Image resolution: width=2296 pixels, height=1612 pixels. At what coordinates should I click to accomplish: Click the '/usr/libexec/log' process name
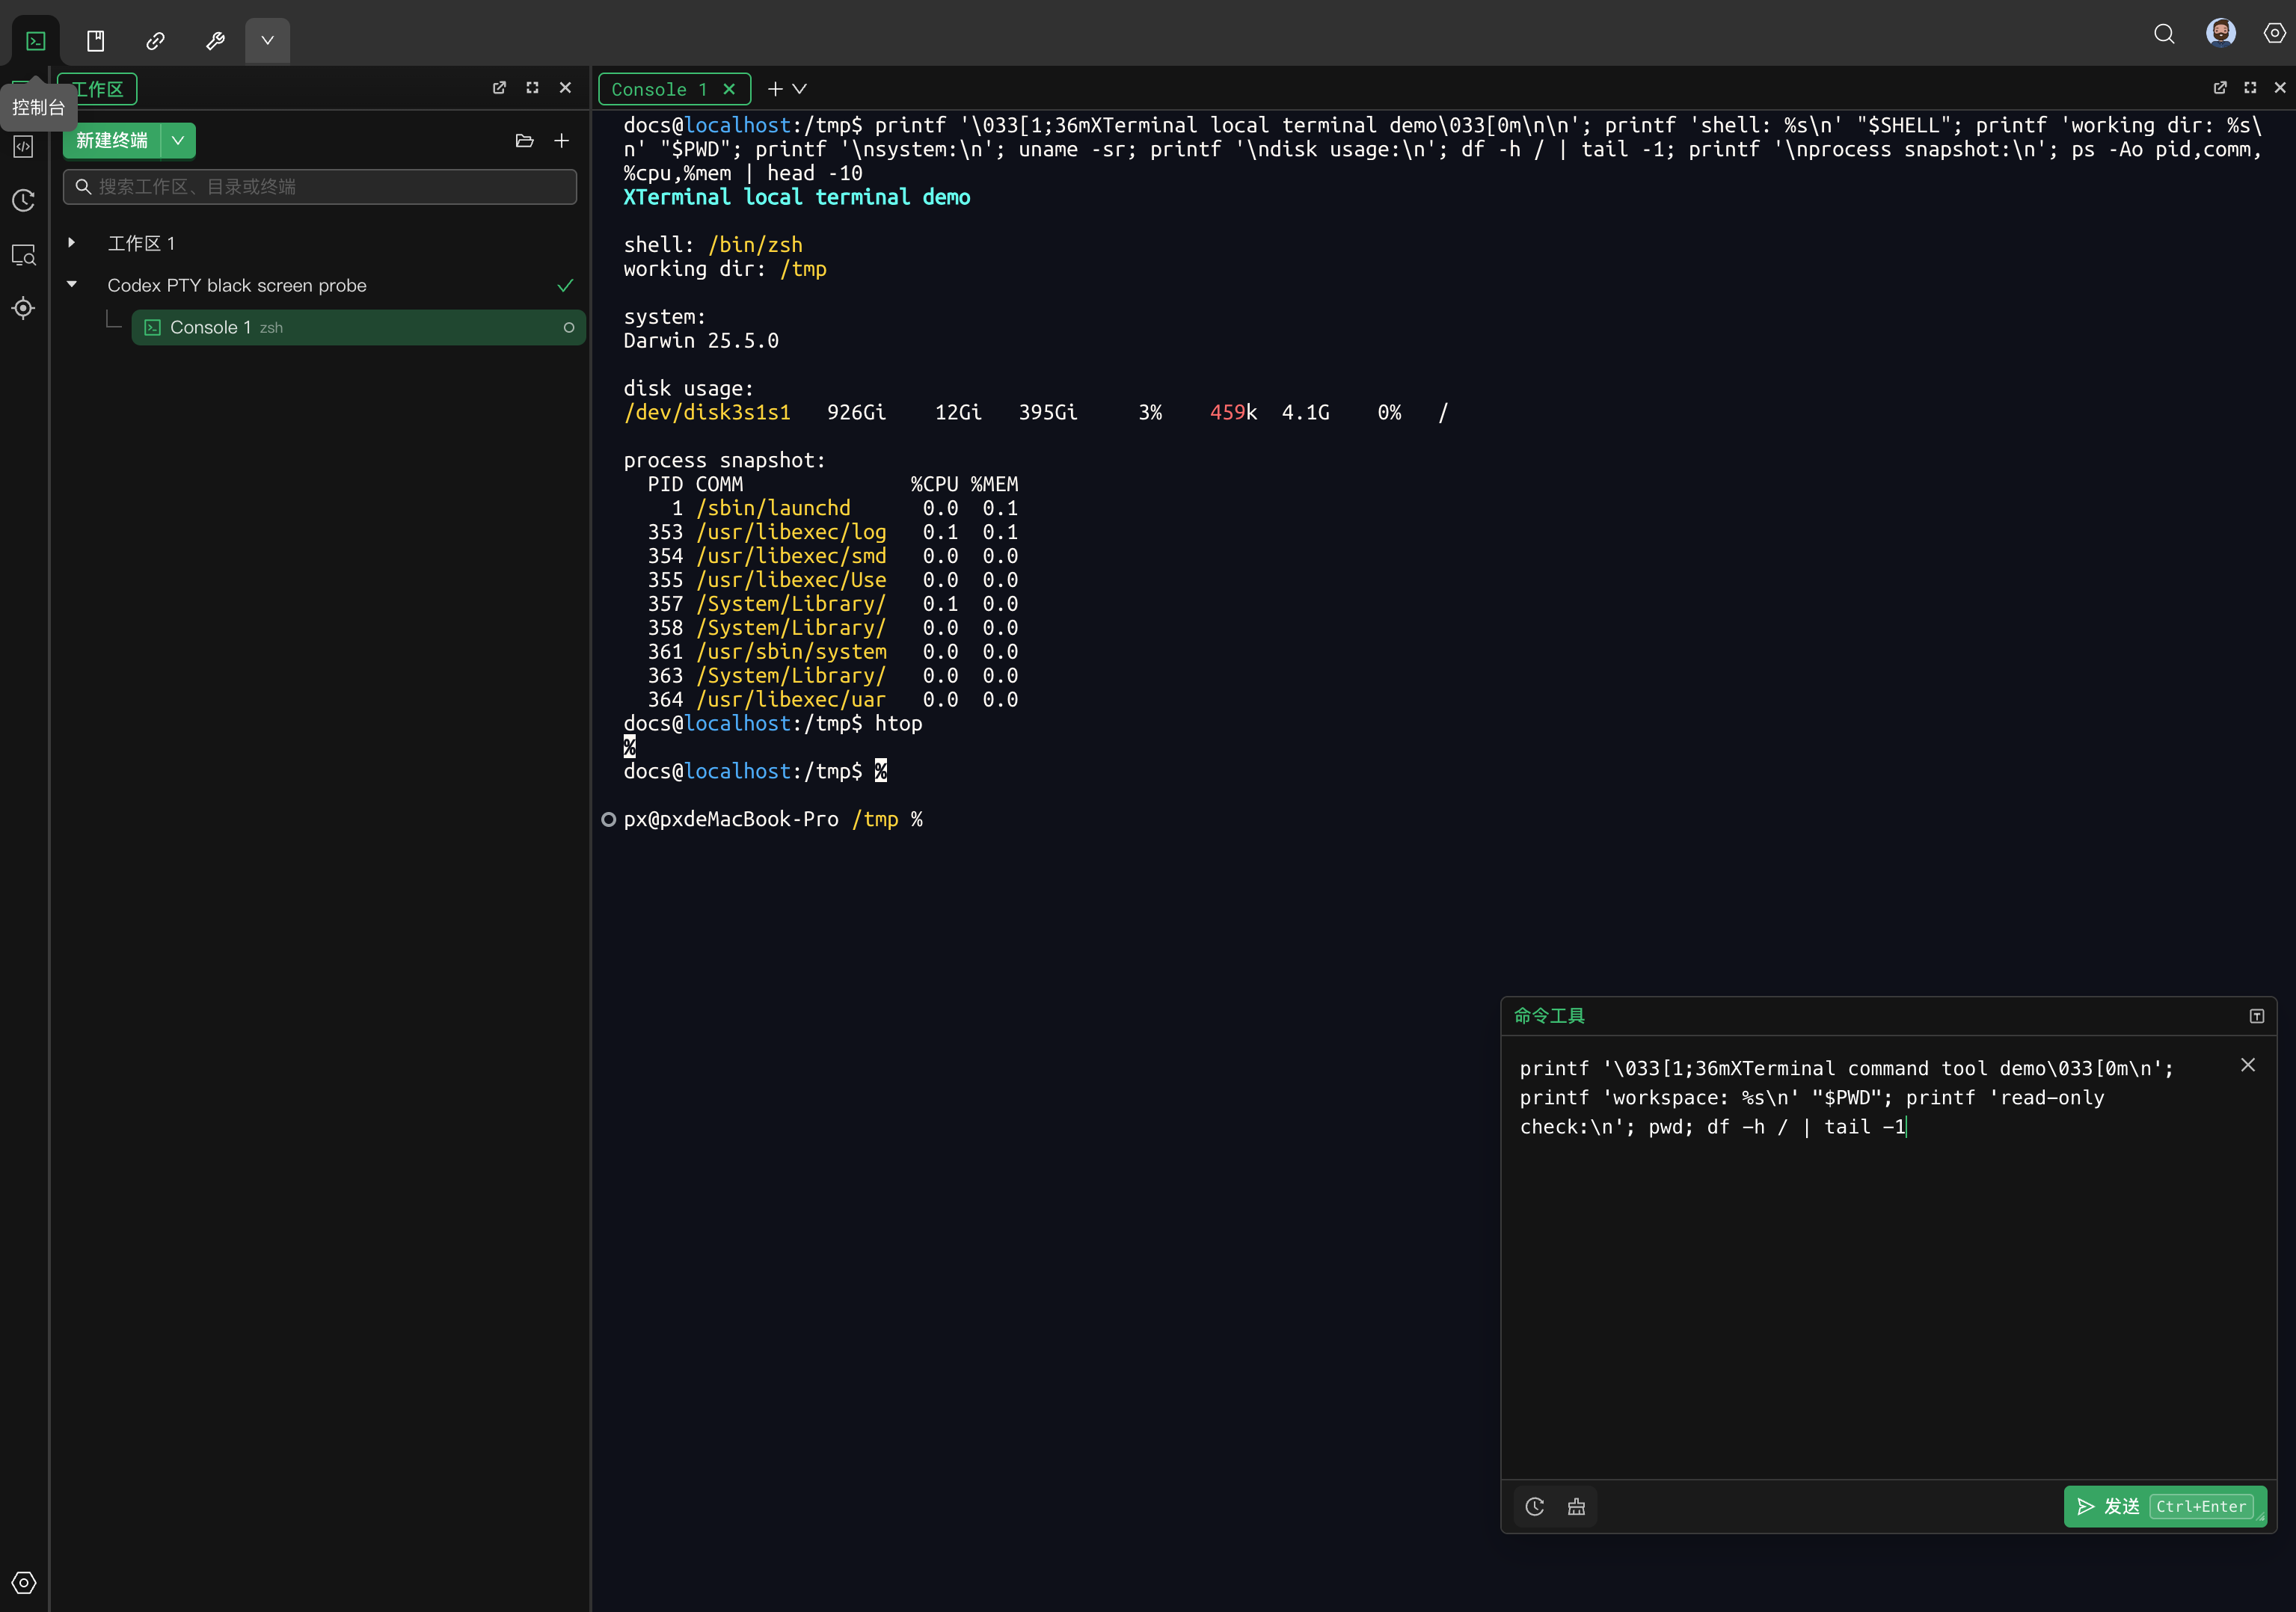791,532
